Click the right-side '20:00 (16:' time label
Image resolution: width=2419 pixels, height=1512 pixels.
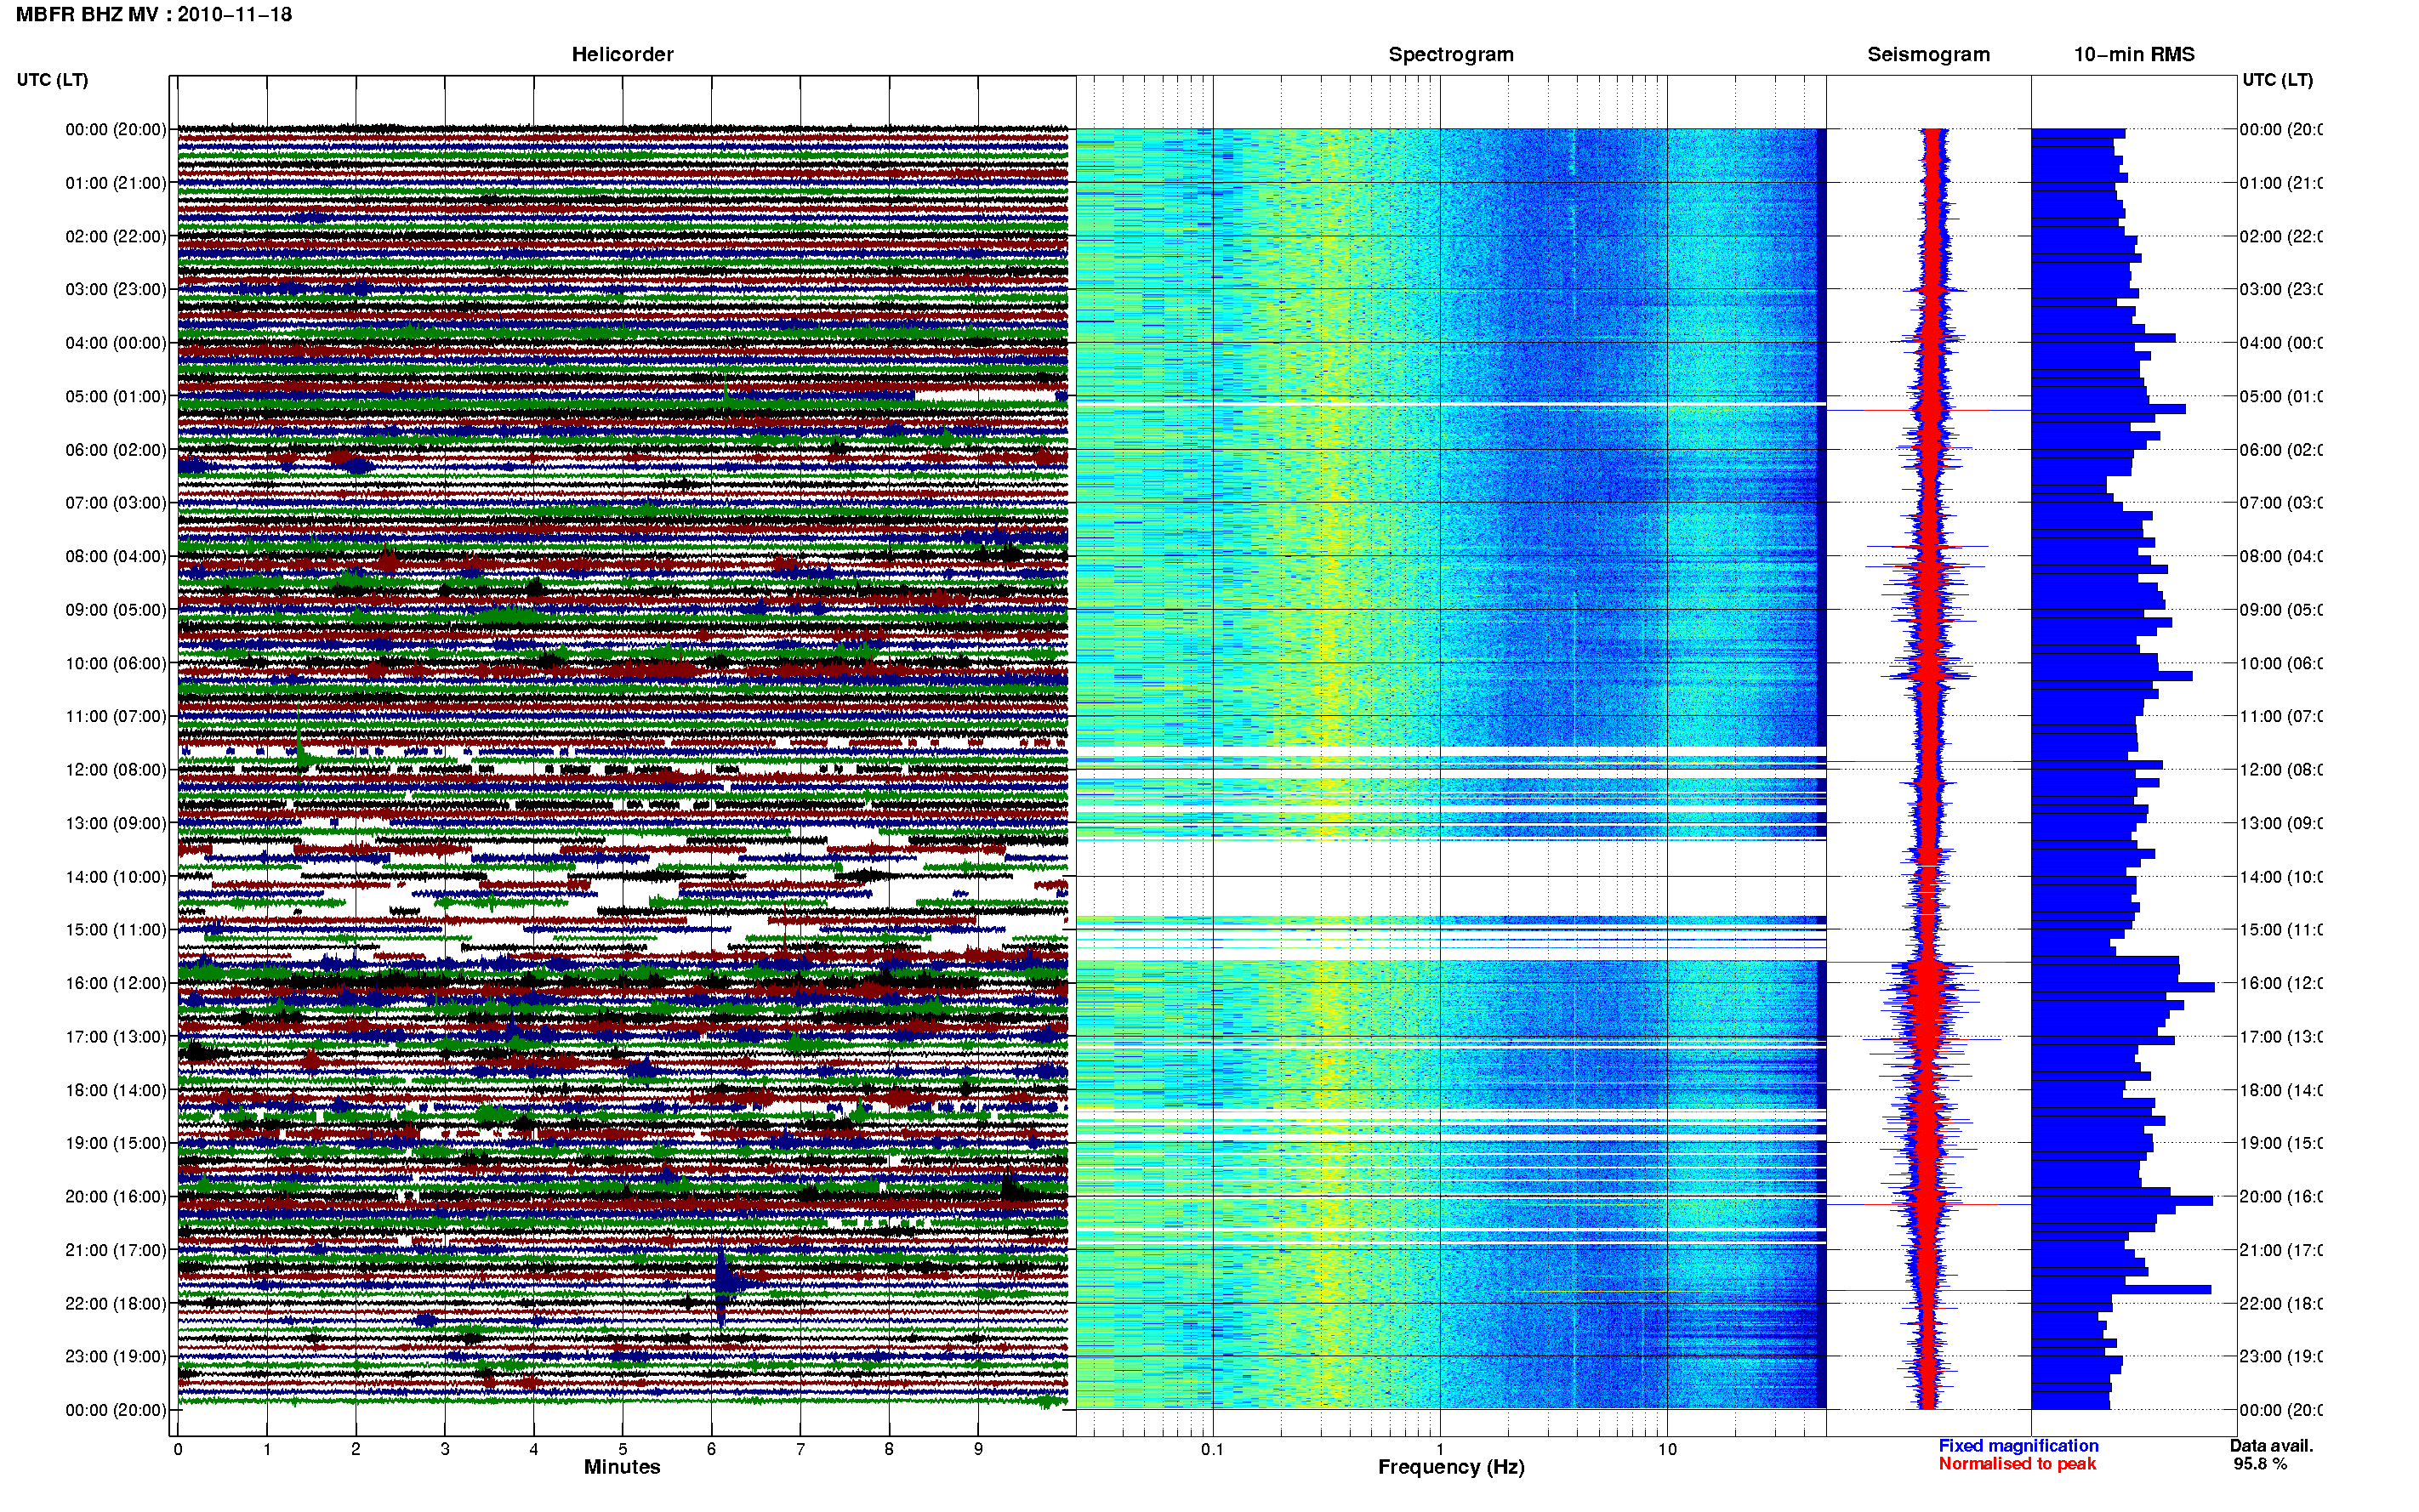coord(2281,1197)
